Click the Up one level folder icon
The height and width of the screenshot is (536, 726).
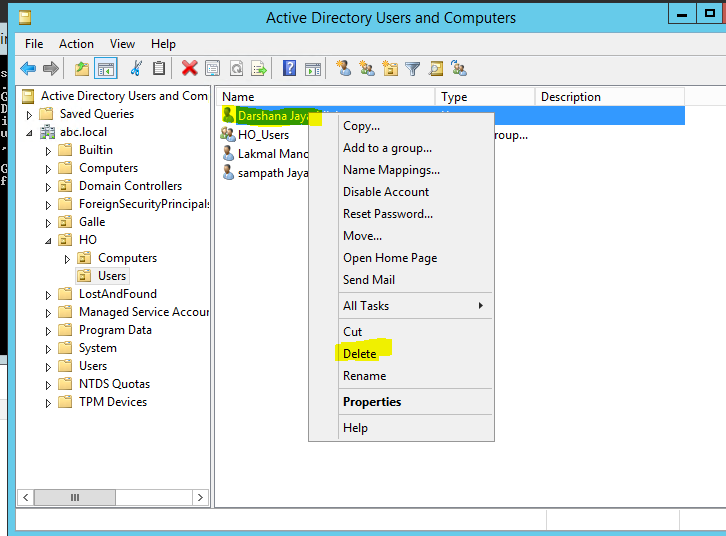[82, 69]
